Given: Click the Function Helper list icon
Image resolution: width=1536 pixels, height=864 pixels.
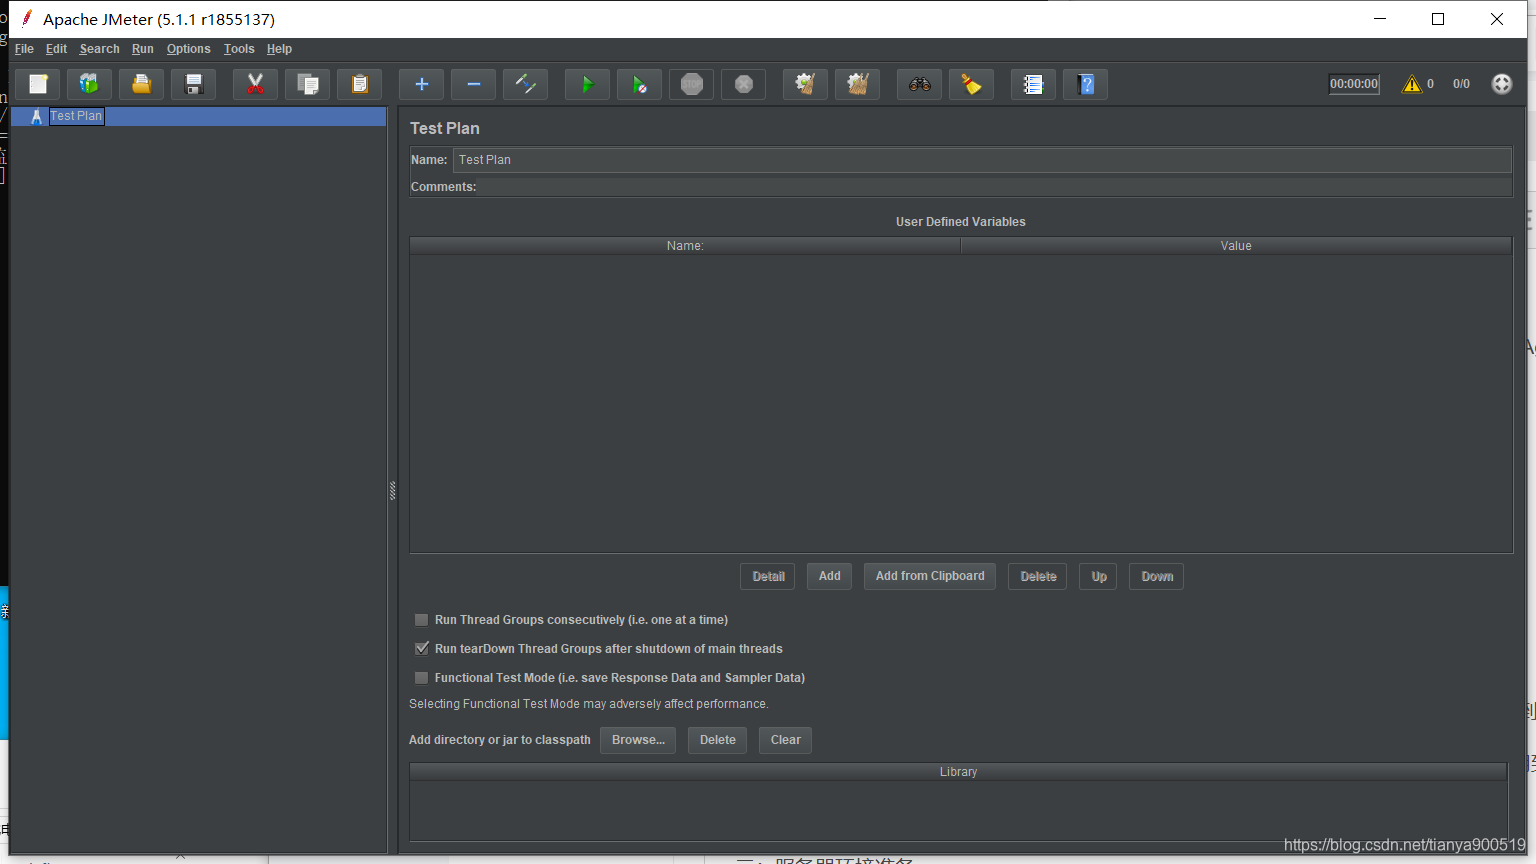Looking at the screenshot, I should 1034,84.
